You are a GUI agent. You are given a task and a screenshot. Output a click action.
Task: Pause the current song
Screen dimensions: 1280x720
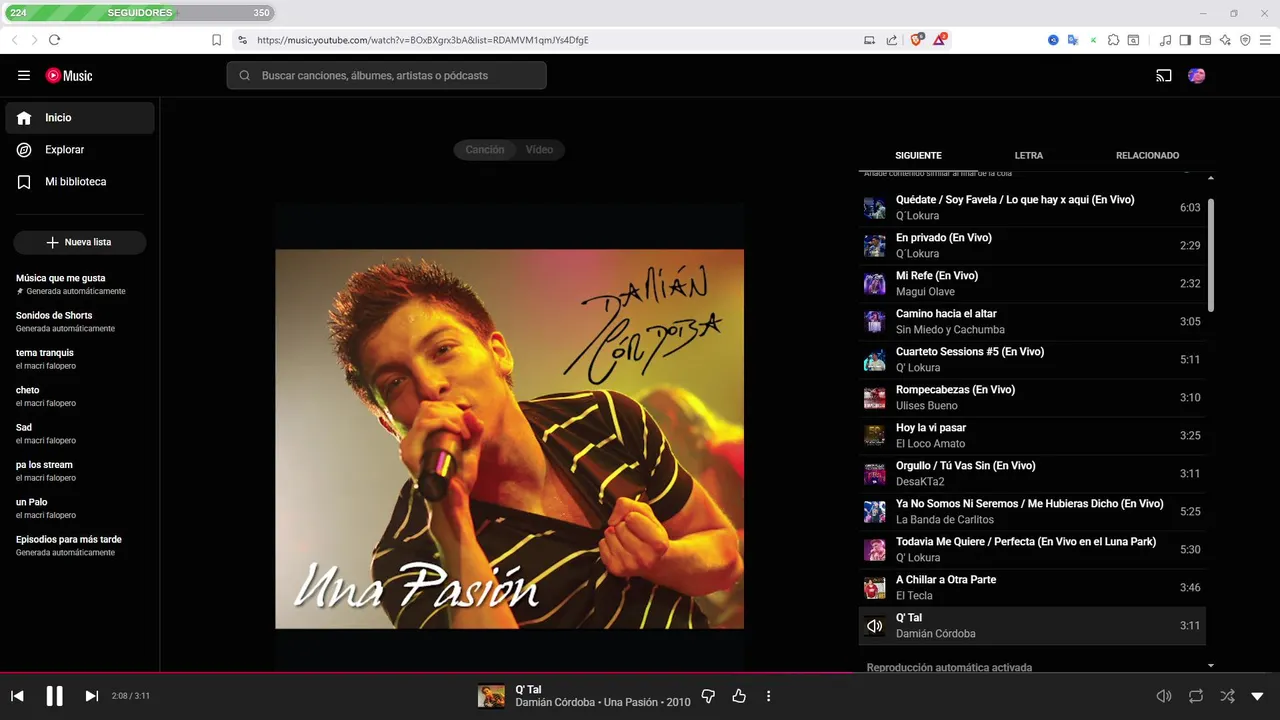pyautogui.click(x=55, y=696)
